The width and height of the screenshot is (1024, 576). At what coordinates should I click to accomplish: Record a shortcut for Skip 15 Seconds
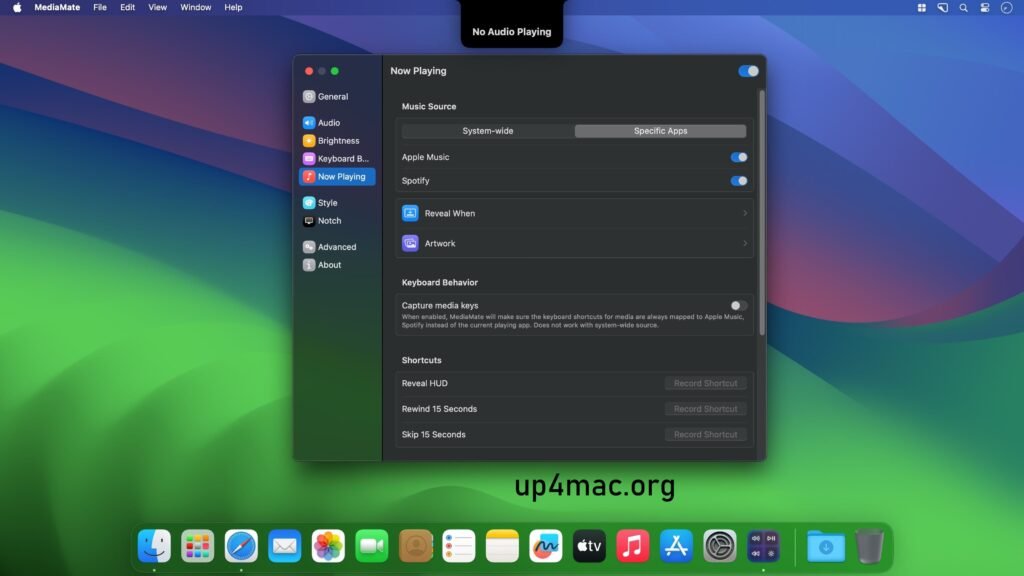706,434
